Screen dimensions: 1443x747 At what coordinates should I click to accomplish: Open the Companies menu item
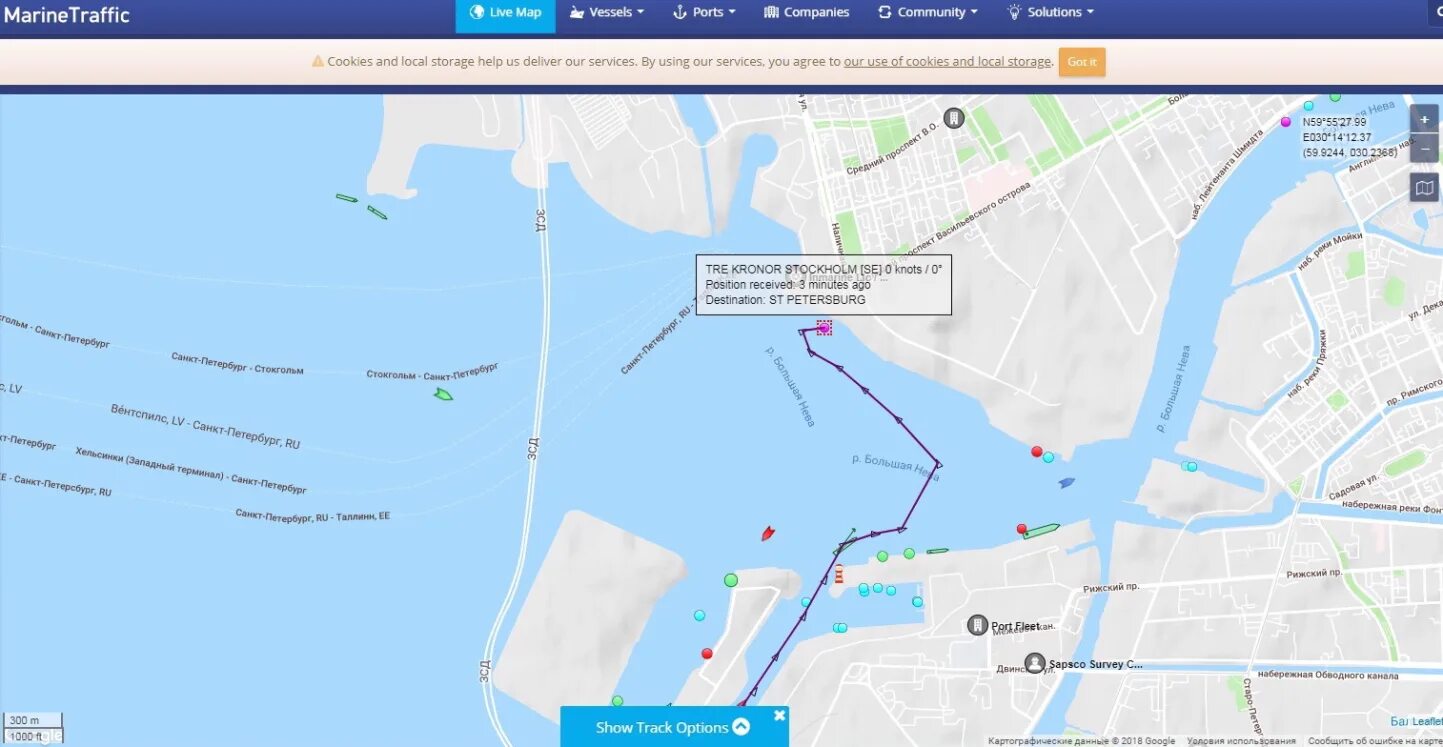[806, 13]
